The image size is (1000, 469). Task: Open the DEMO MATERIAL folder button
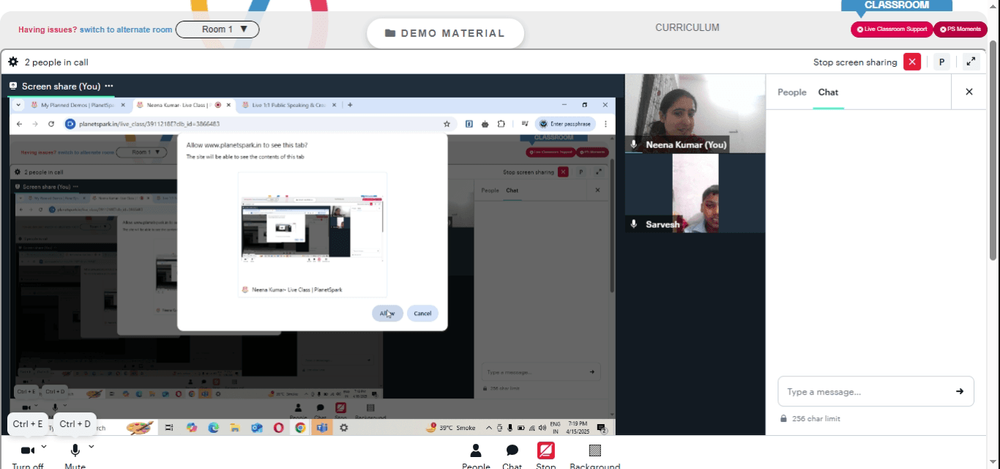(x=445, y=33)
